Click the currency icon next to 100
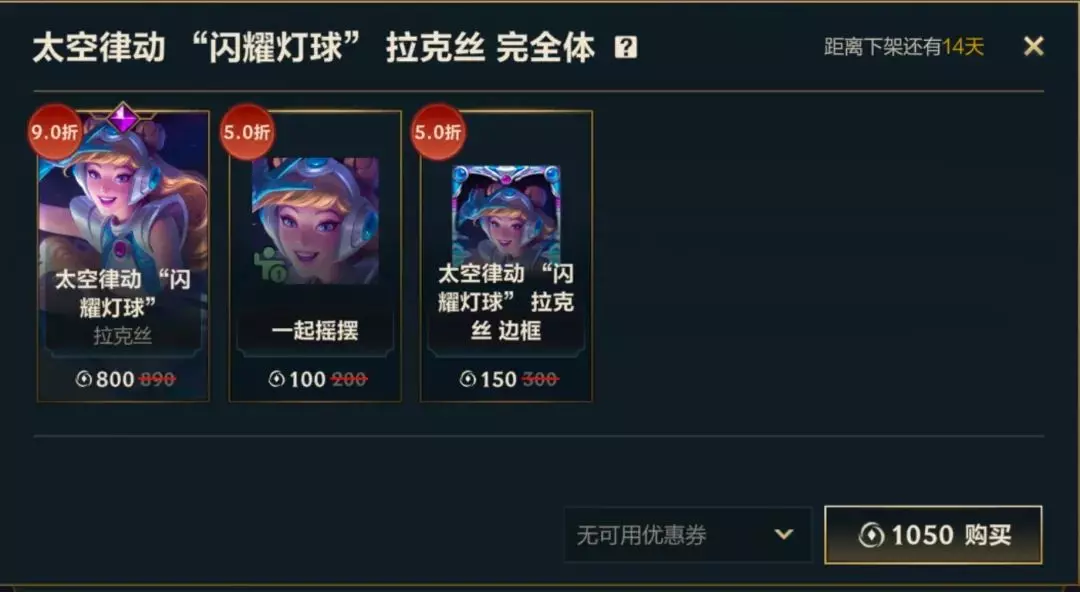This screenshot has width=1080, height=592. coord(276,378)
